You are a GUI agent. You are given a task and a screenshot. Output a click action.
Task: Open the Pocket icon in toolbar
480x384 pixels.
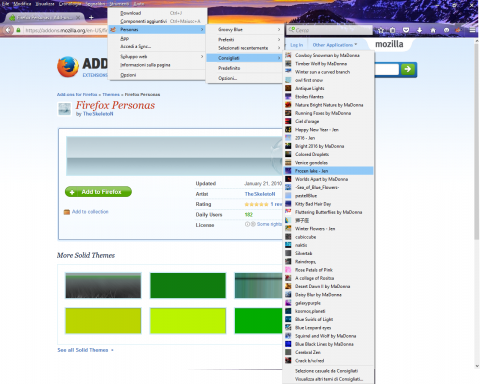tap(406, 30)
